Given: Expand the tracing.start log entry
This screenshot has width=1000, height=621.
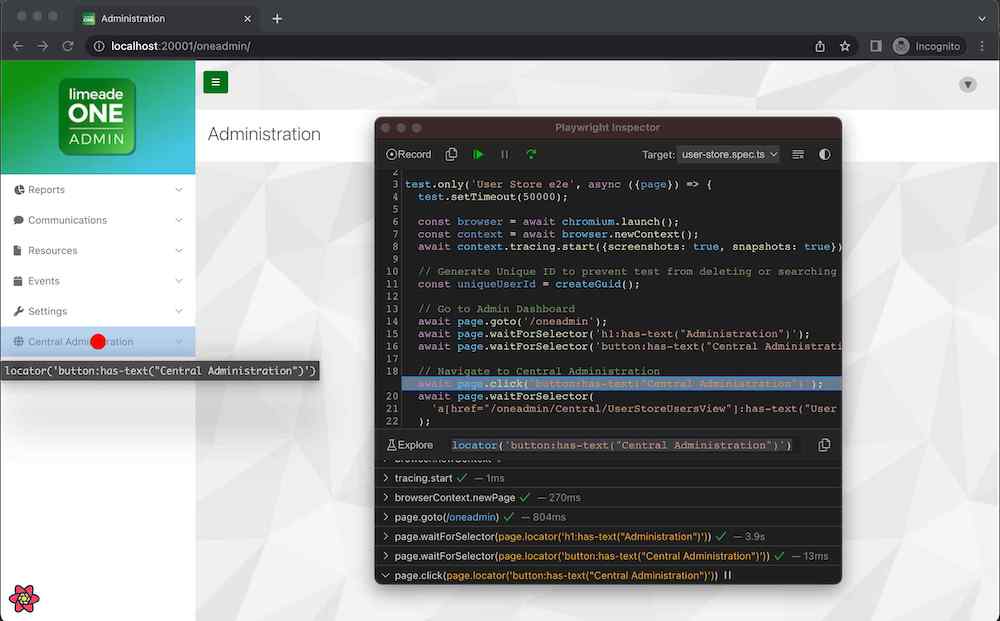Looking at the screenshot, I should point(386,479).
